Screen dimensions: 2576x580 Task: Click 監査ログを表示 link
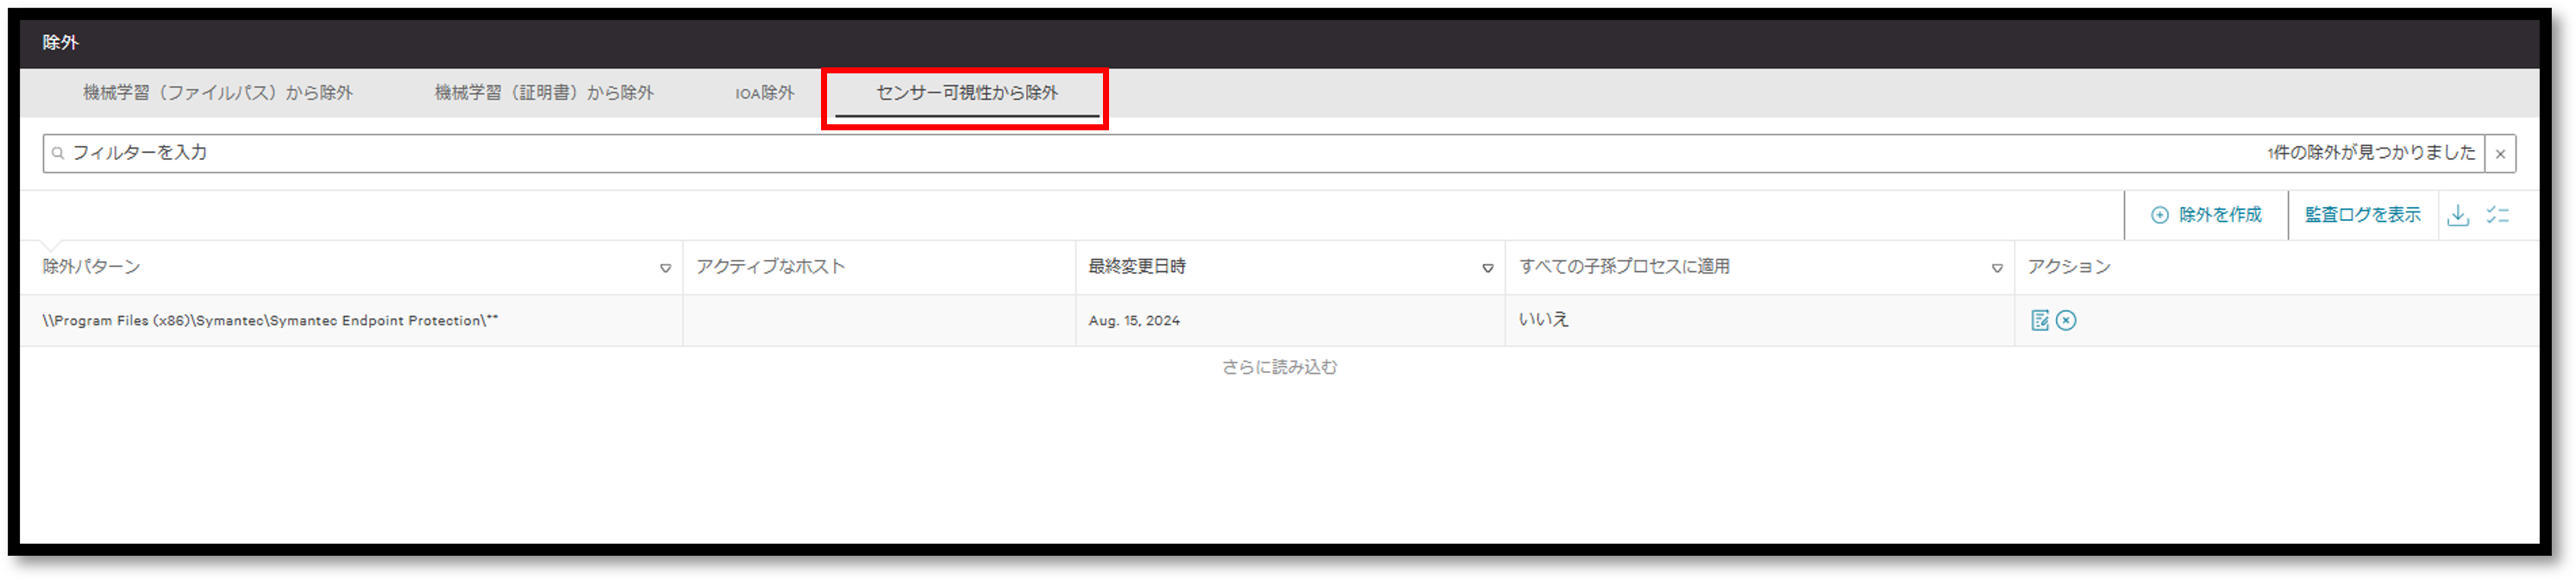click(x=2363, y=215)
